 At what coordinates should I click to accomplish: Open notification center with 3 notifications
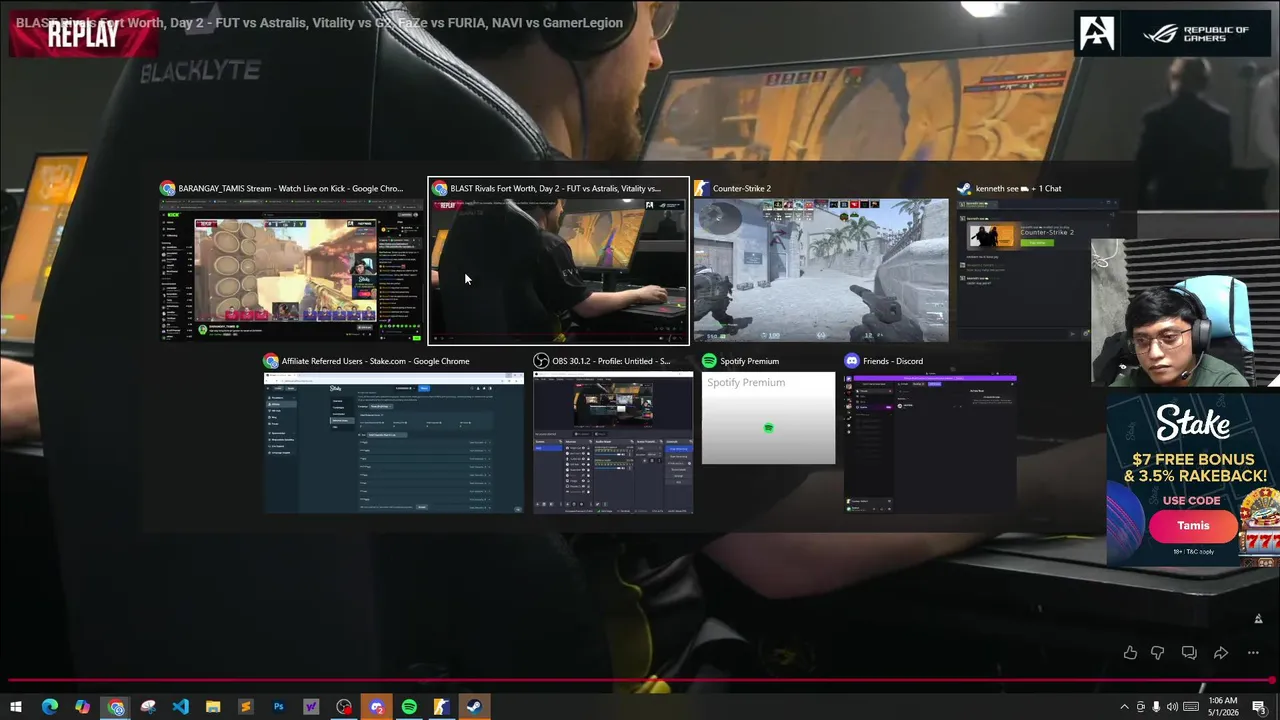click(x=1262, y=707)
